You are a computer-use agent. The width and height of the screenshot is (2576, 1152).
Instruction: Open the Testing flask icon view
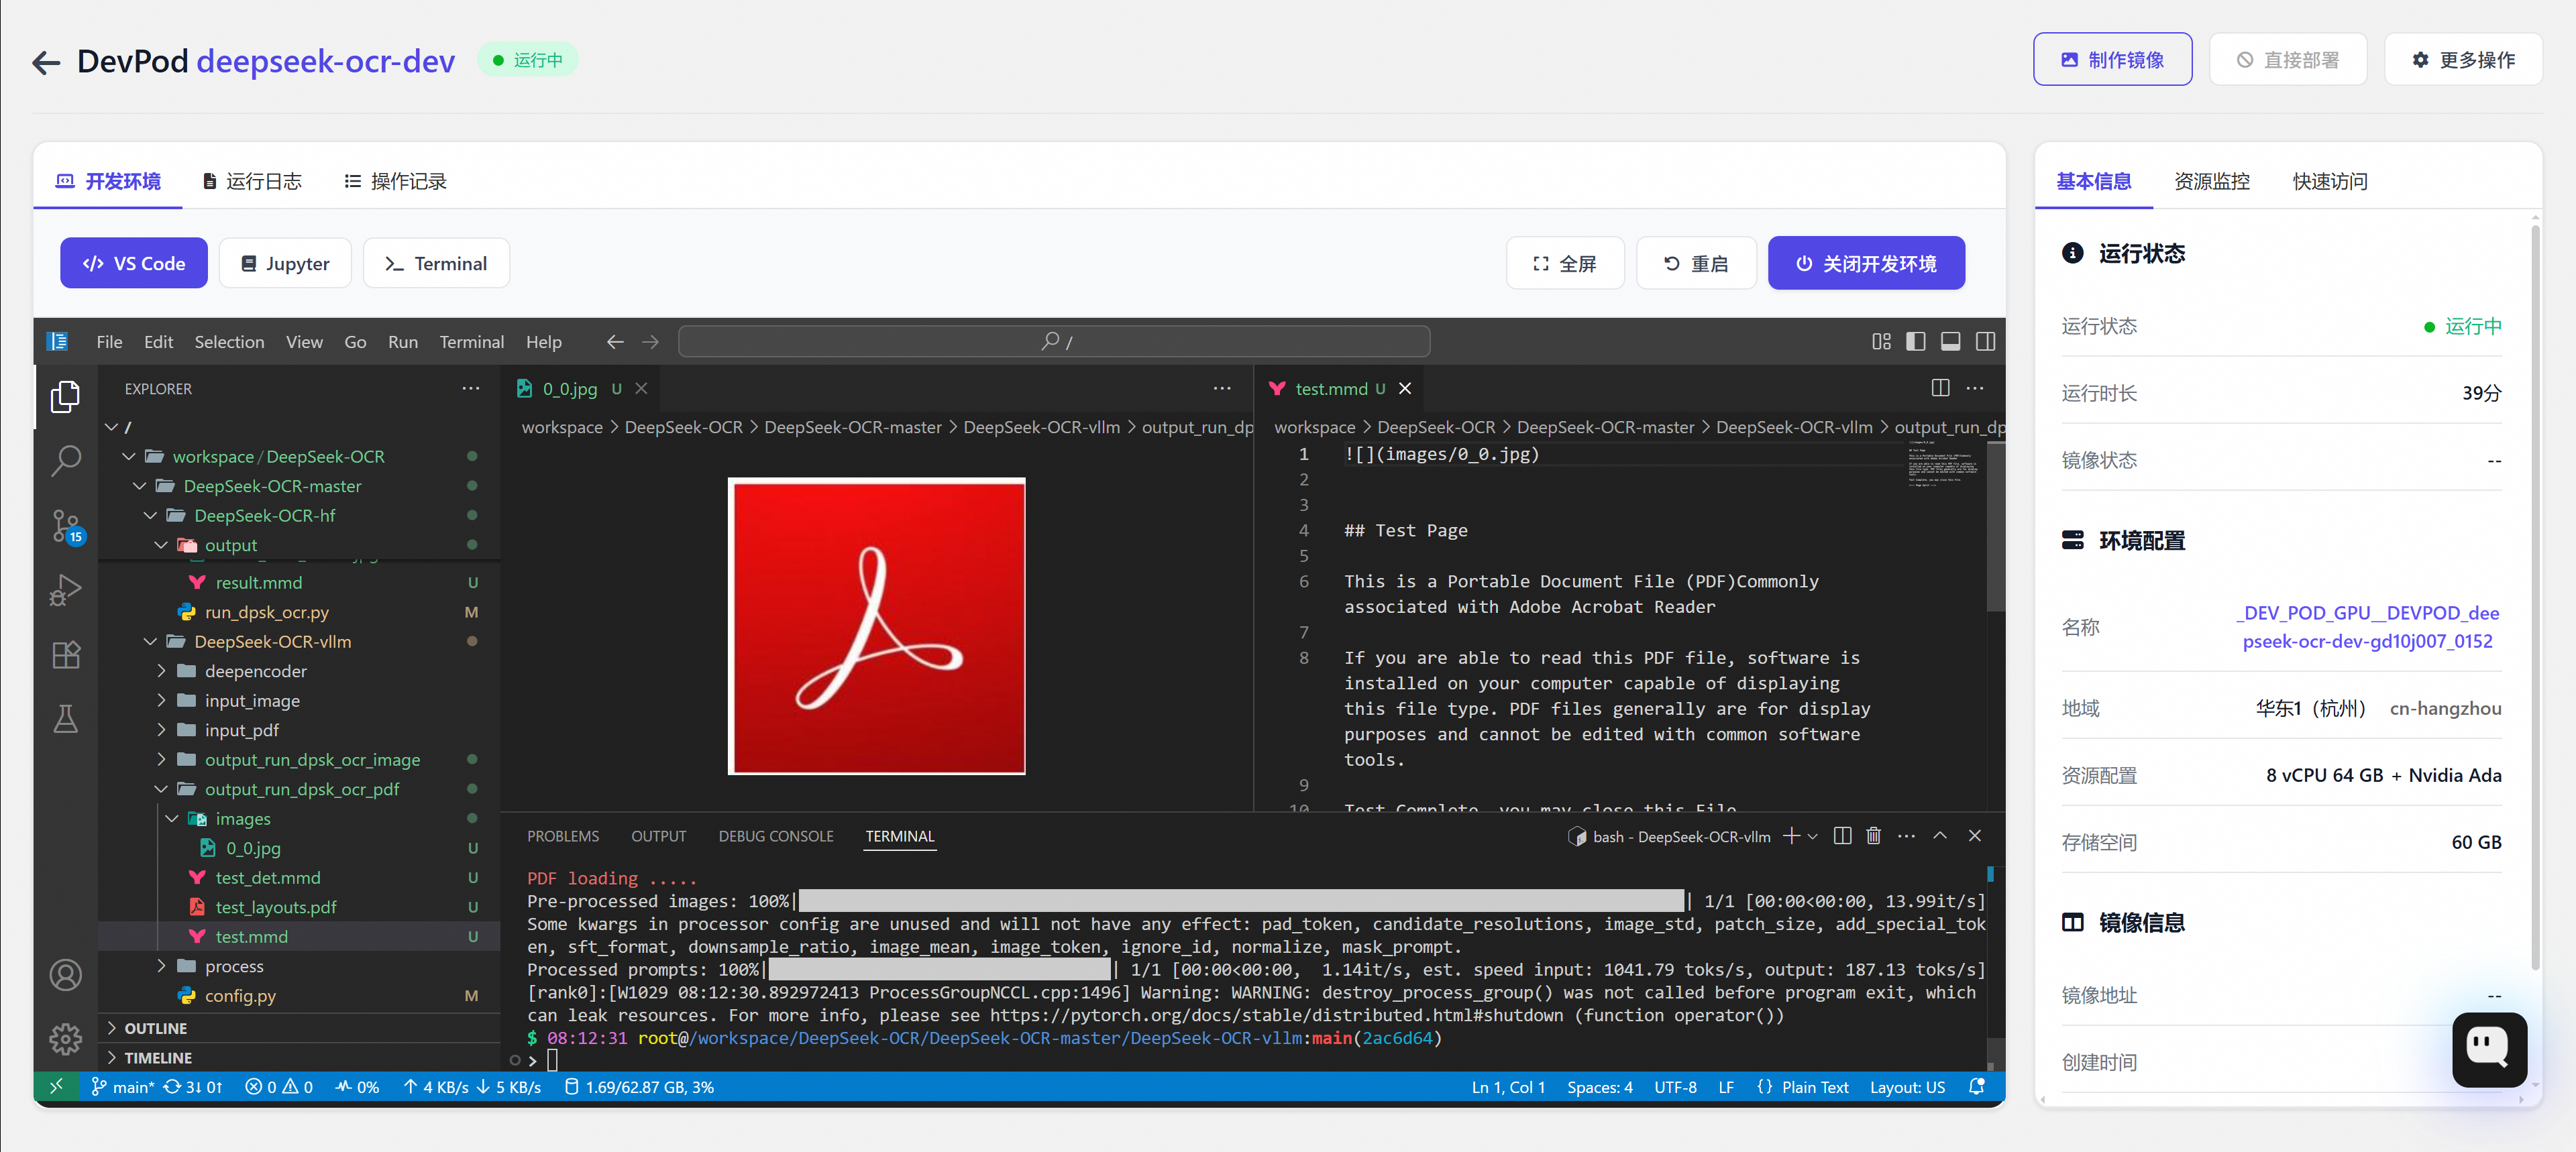pyautogui.click(x=66, y=719)
